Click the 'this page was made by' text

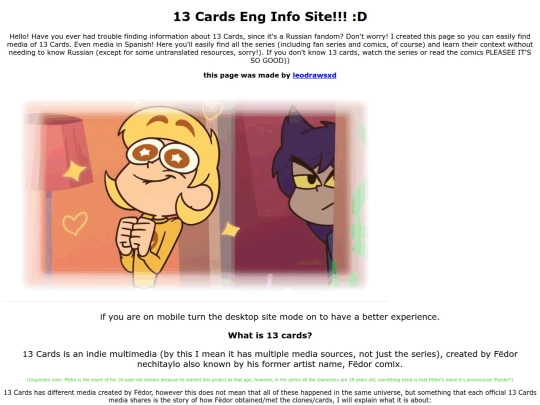coord(247,75)
